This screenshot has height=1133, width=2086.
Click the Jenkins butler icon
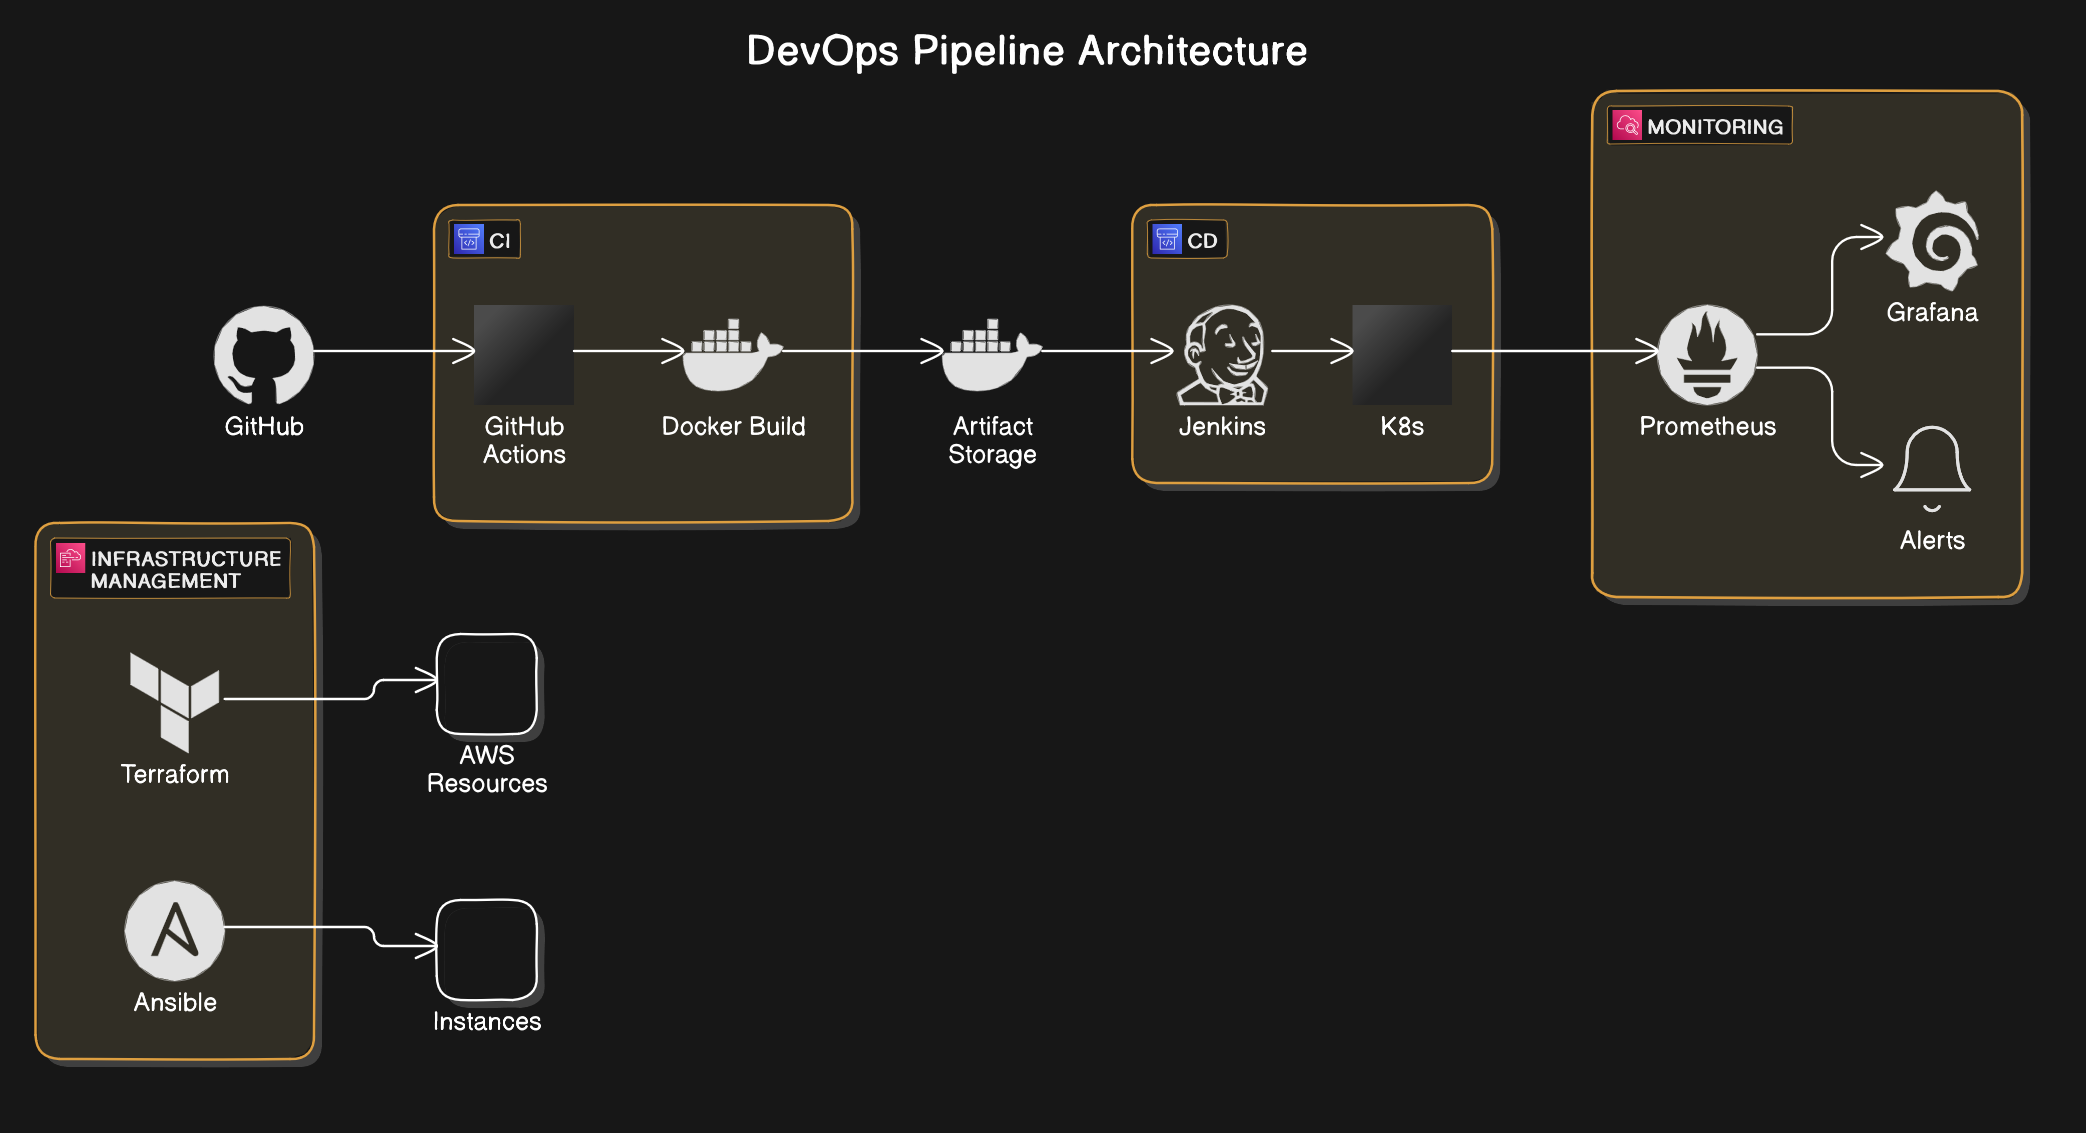1222,355
